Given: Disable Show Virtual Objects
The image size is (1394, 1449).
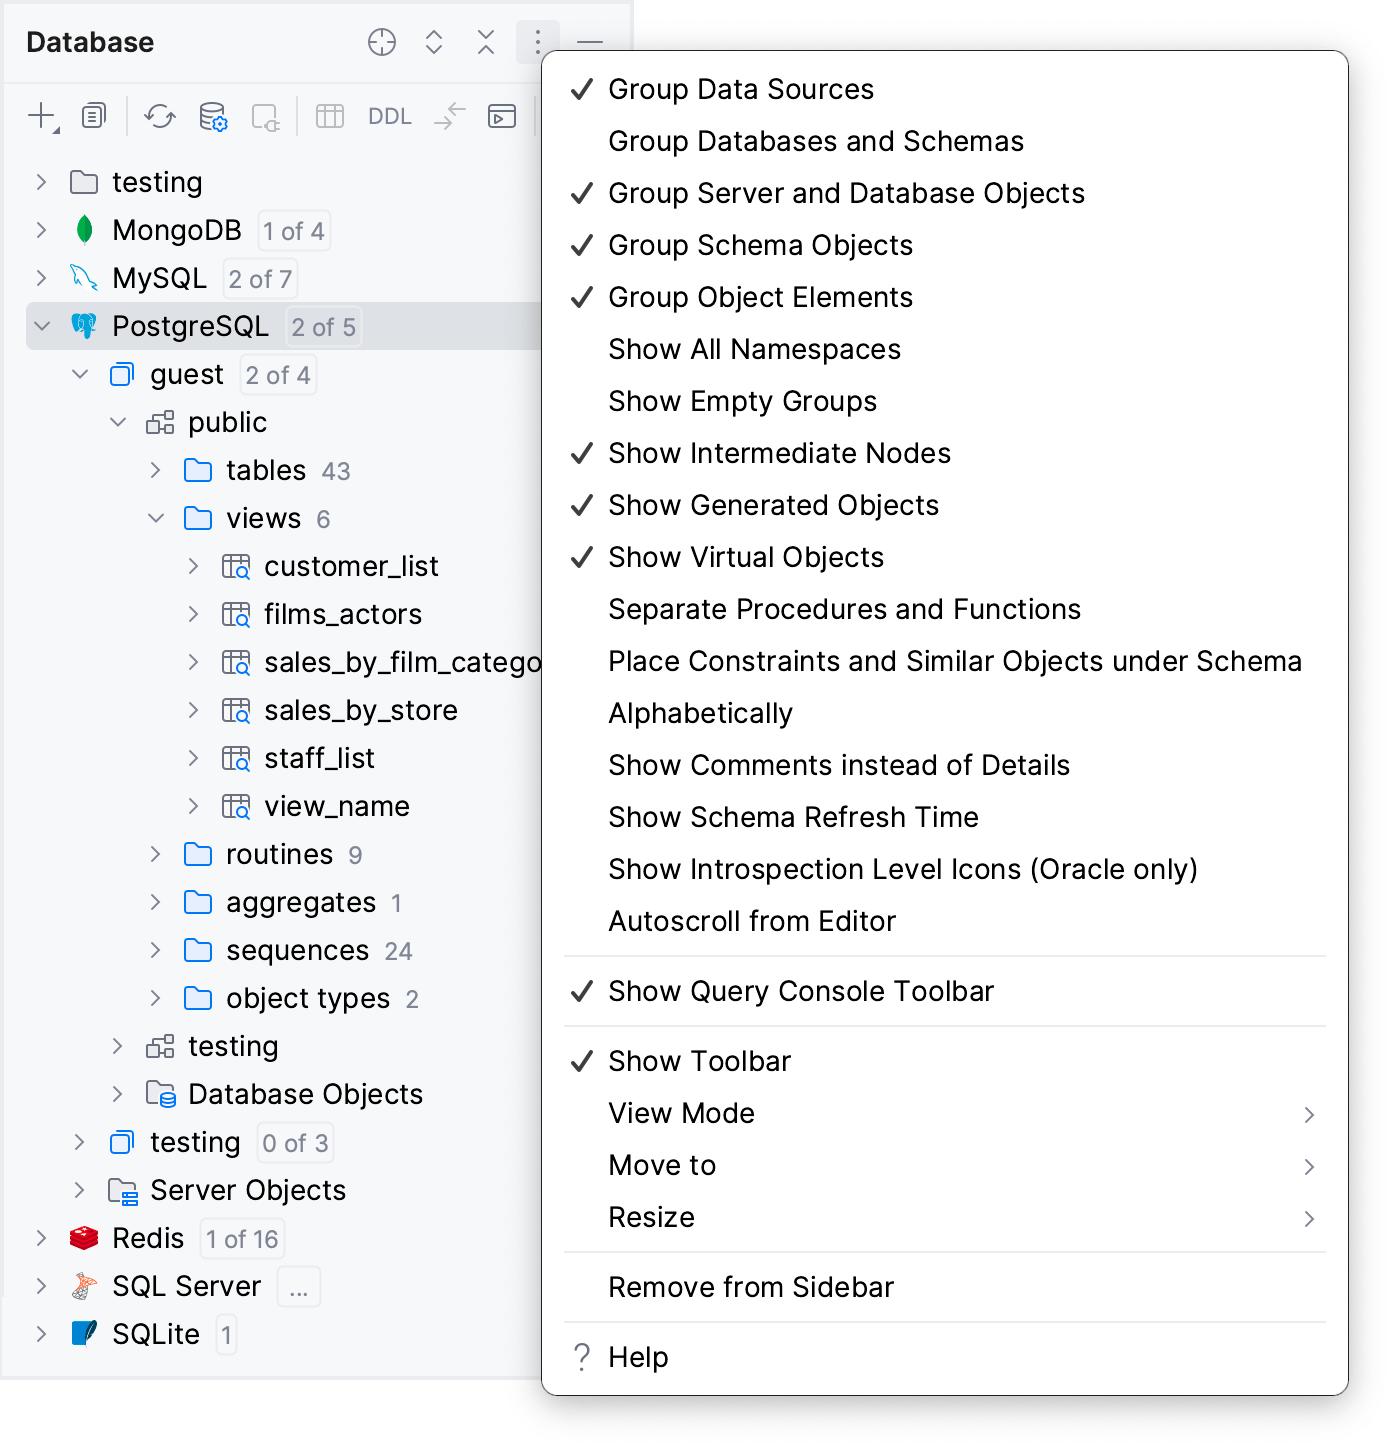Looking at the screenshot, I should coord(745,557).
